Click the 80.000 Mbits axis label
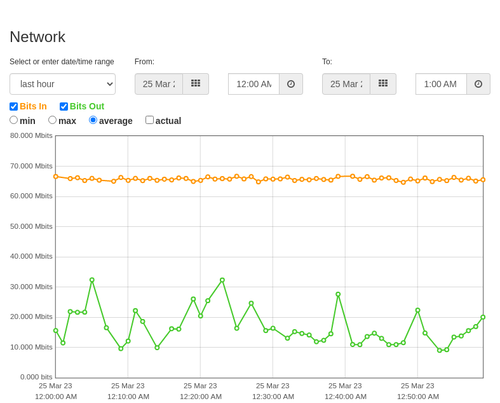This screenshot has width=500, height=403. [31, 136]
